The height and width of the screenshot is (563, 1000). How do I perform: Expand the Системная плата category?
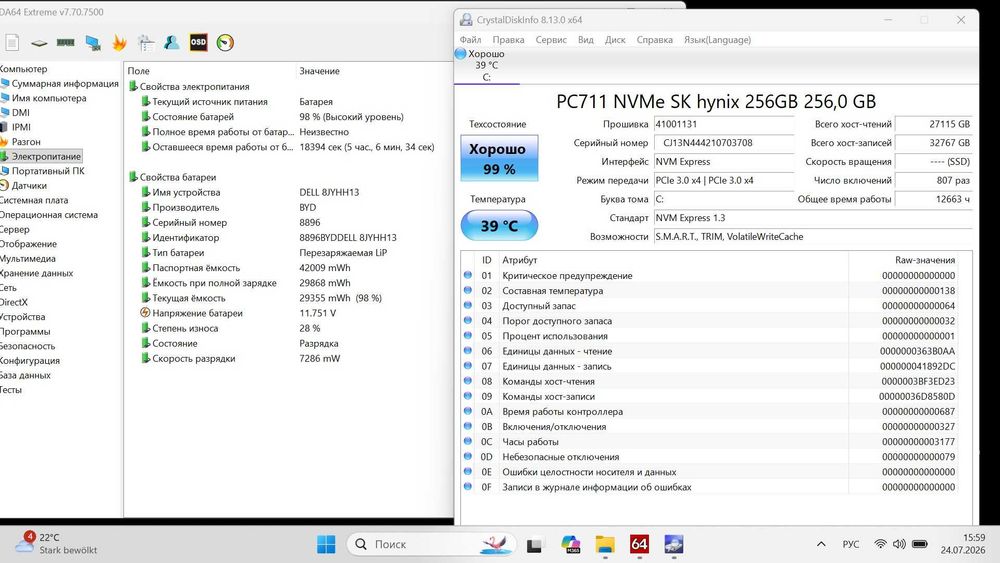(34, 200)
